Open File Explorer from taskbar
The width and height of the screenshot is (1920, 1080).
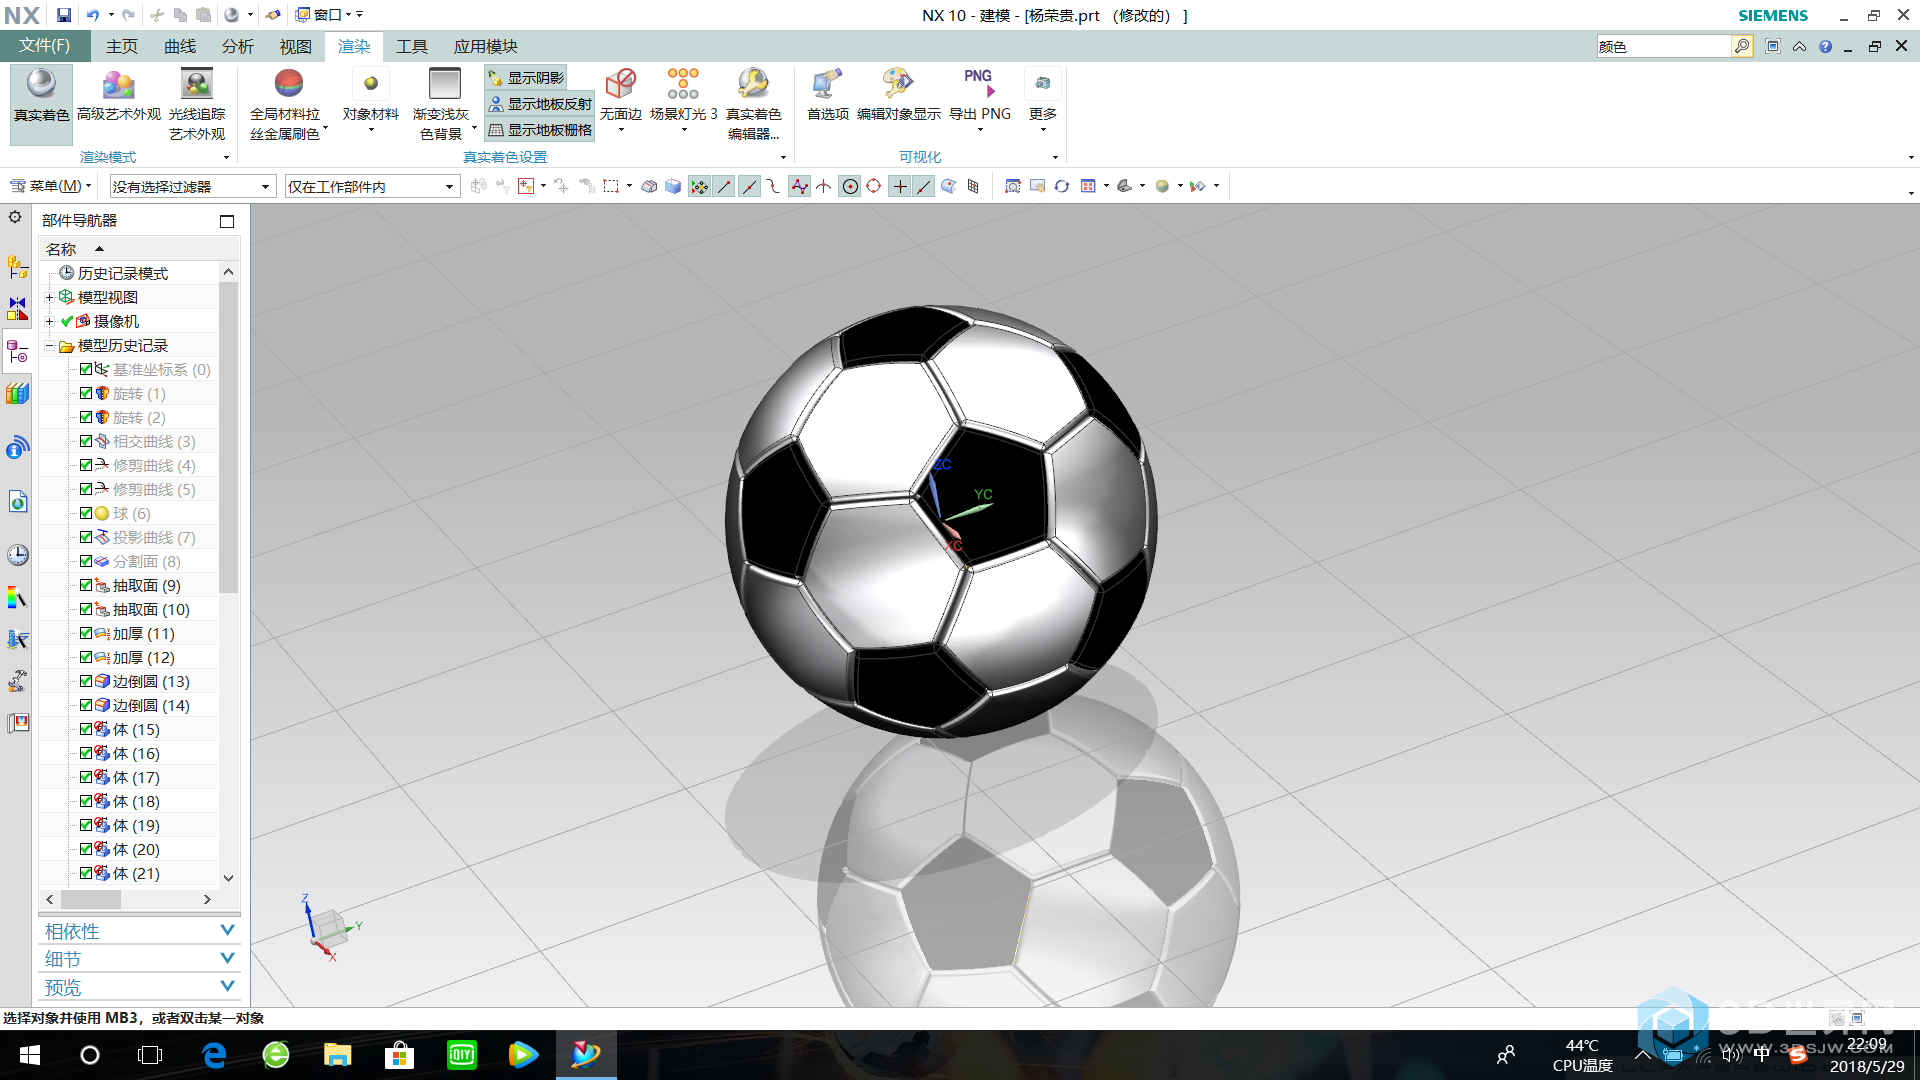[337, 1054]
